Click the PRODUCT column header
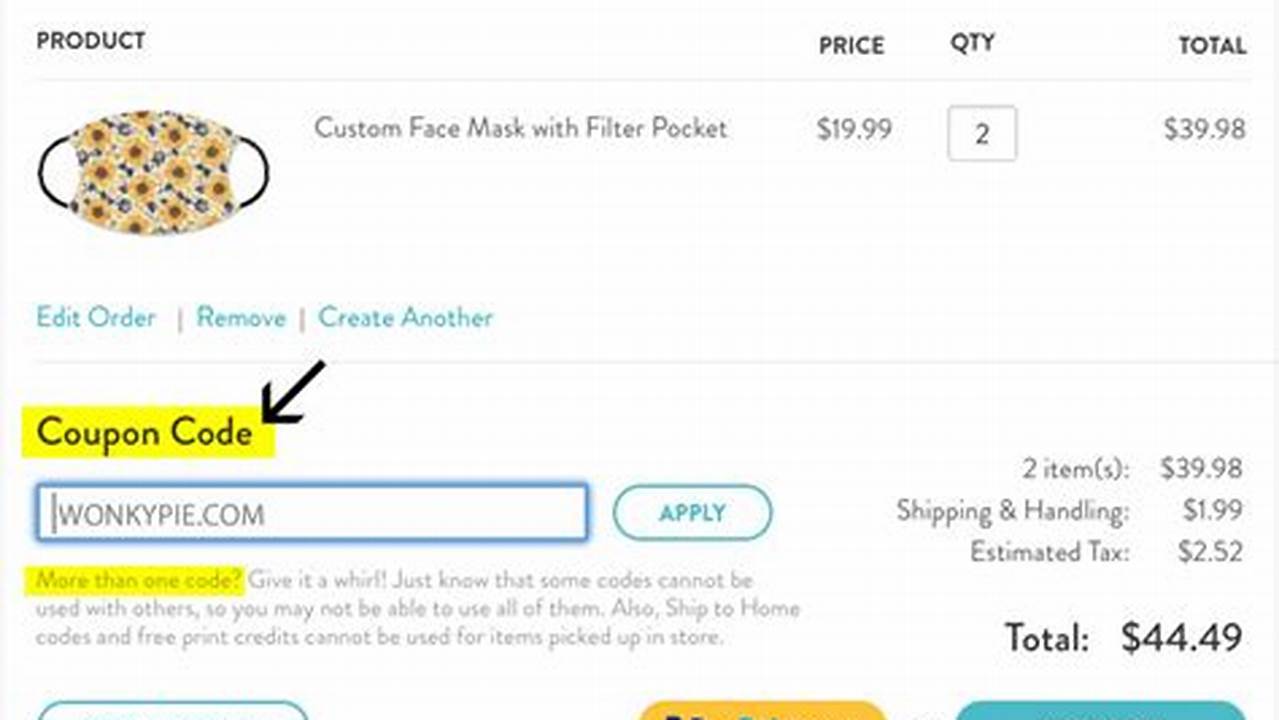 [x=90, y=41]
